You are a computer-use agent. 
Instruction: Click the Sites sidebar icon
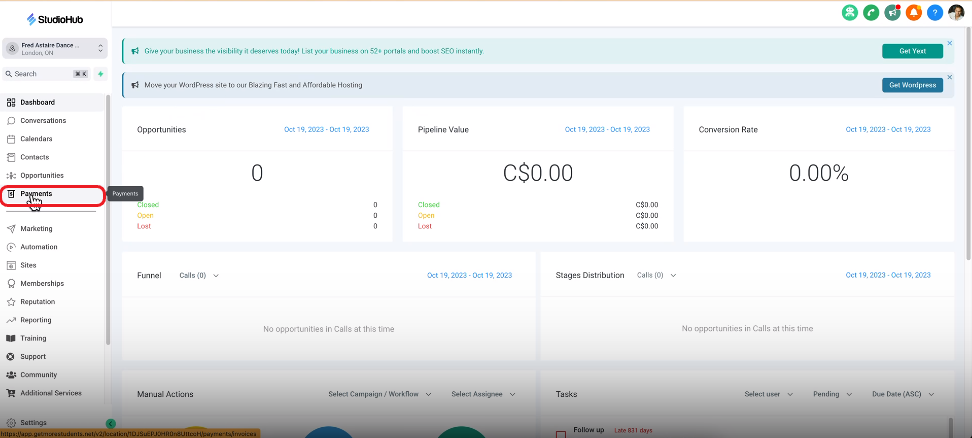point(11,265)
